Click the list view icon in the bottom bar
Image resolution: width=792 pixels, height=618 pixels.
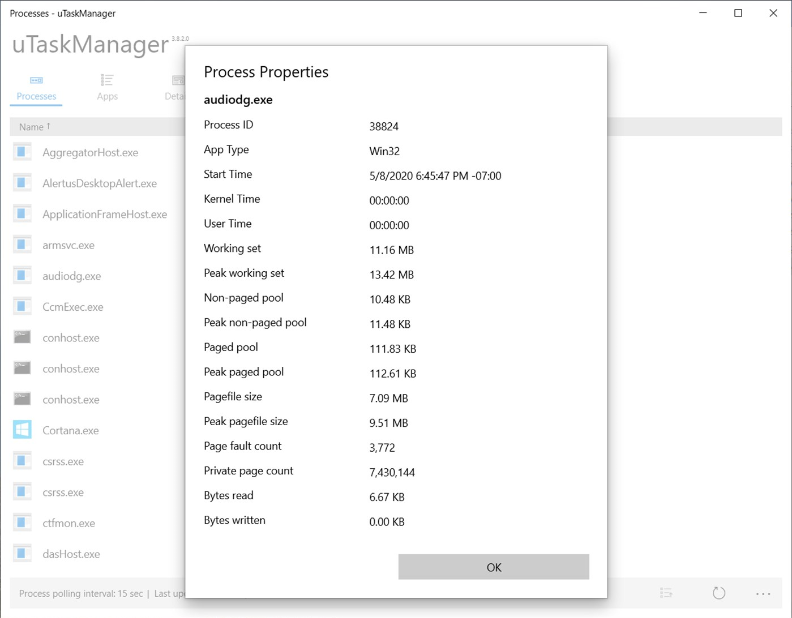pos(666,593)
